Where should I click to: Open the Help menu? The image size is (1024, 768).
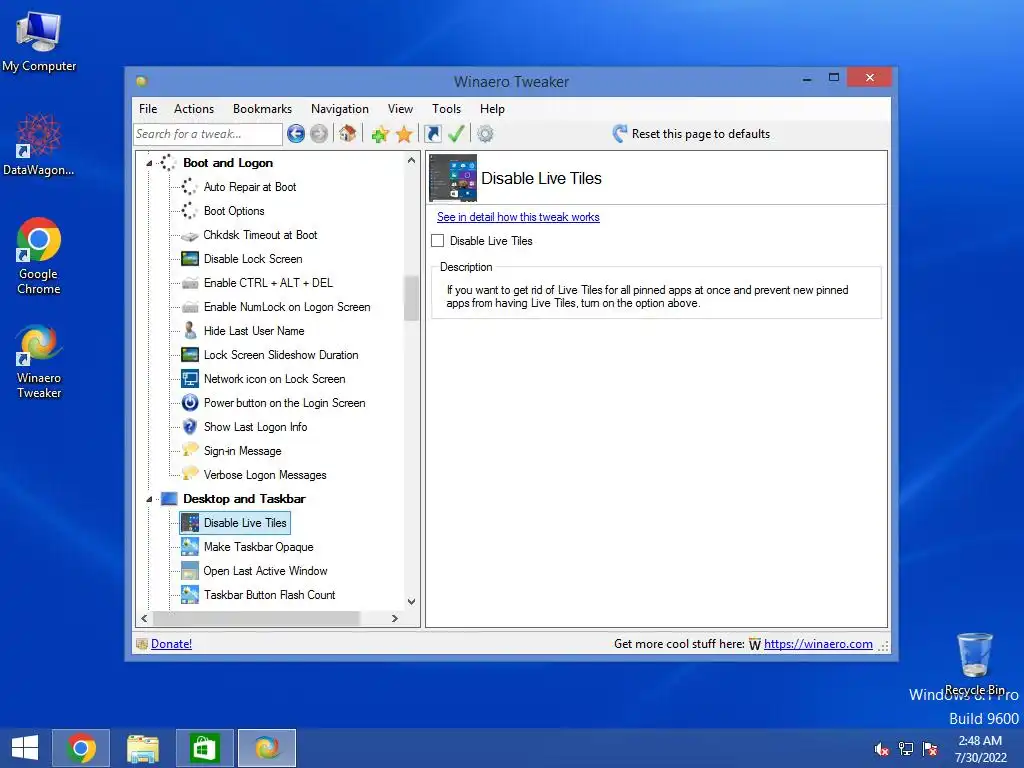pos(492,109)
